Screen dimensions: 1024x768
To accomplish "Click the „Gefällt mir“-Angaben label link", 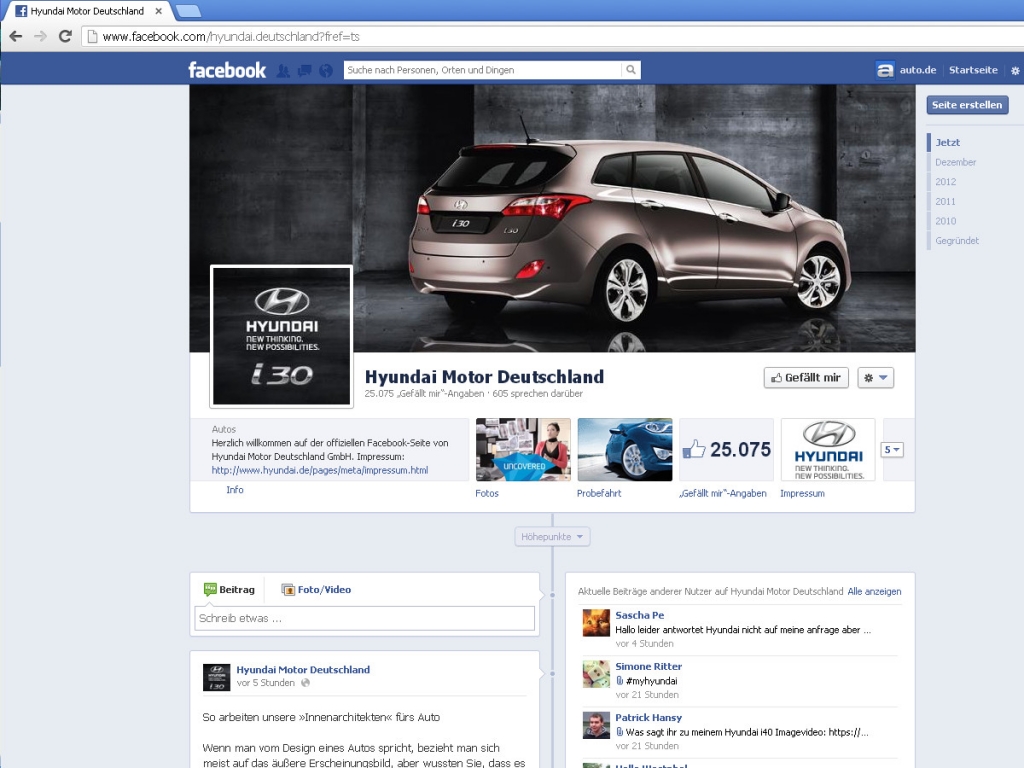I will click(723, 493).
